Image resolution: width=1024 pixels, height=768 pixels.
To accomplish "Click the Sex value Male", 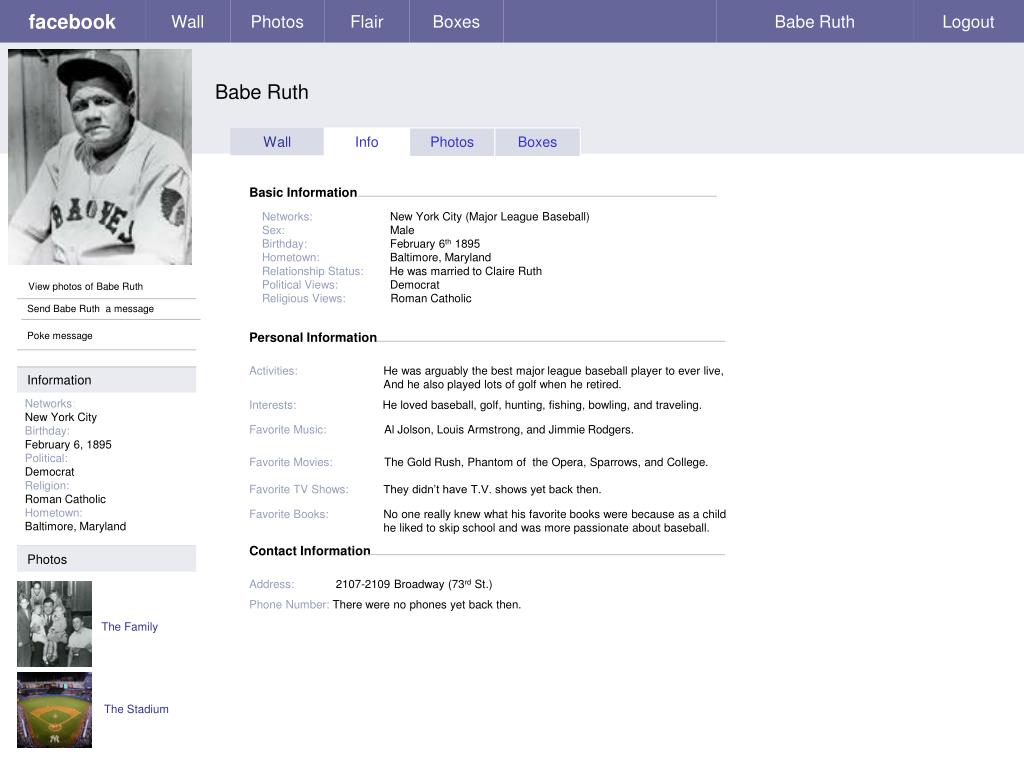I will pyautogui.click(x=402, y=230).
